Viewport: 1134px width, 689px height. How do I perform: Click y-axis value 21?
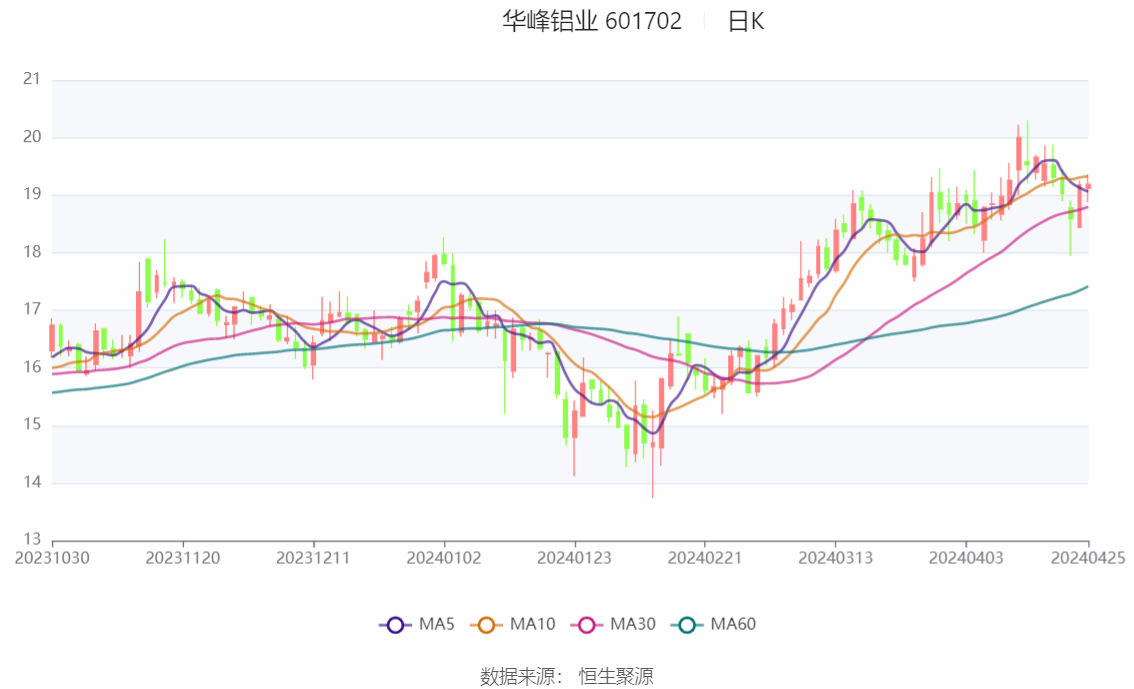[32, 79]
